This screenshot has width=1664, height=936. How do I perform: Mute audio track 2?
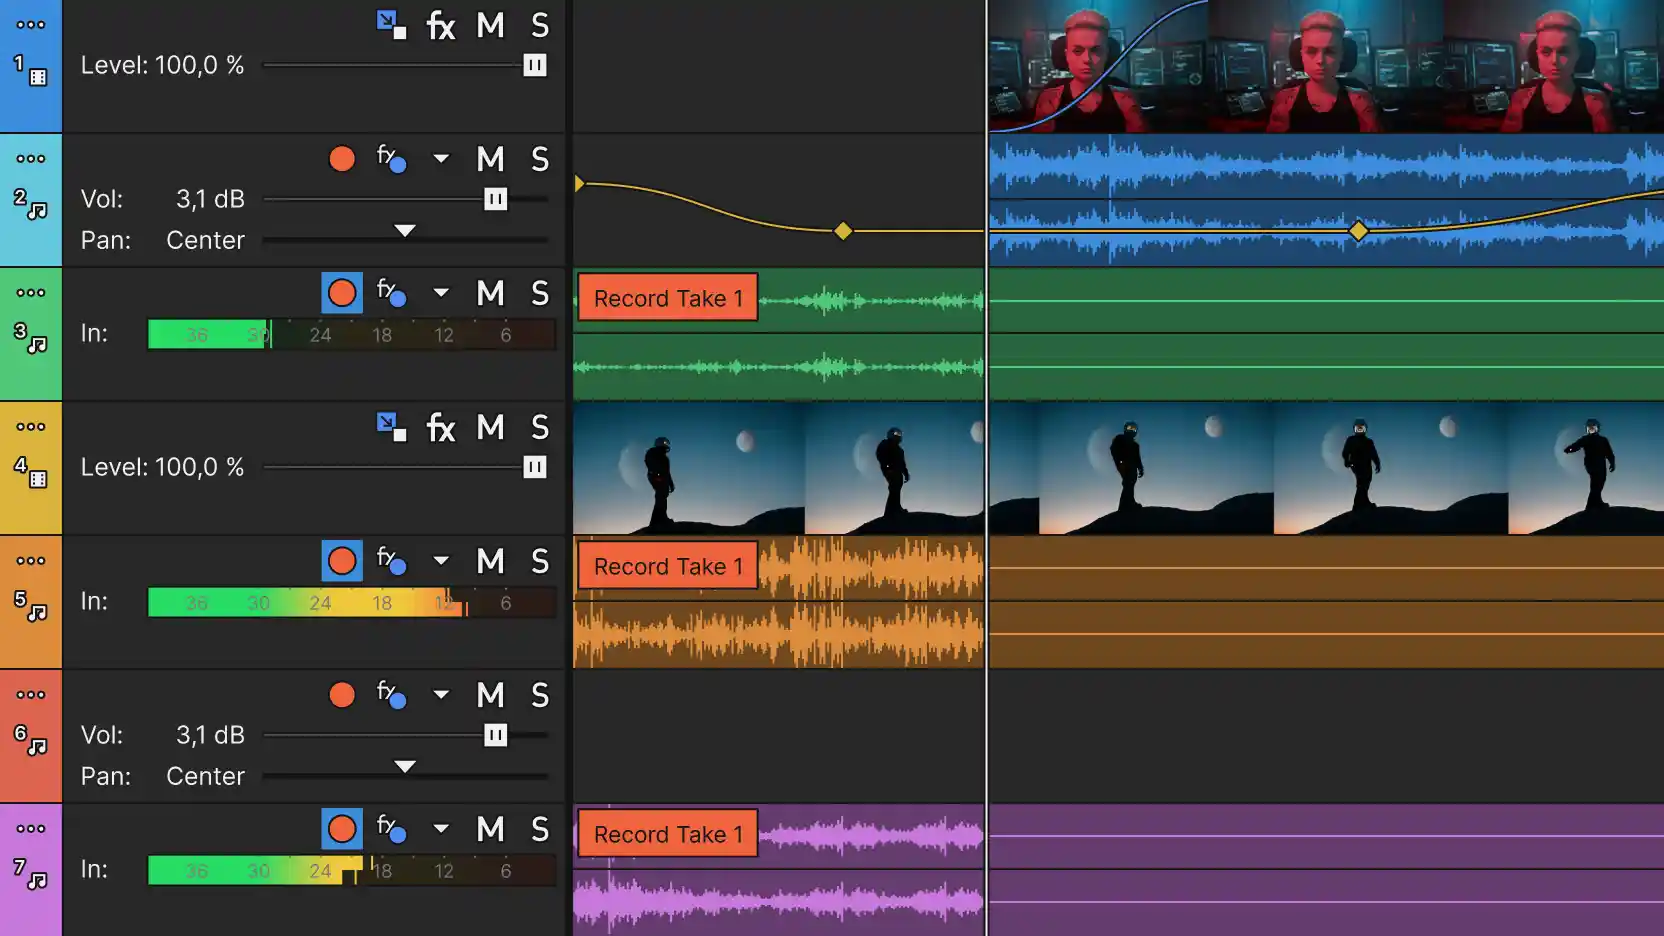(490, 159)
